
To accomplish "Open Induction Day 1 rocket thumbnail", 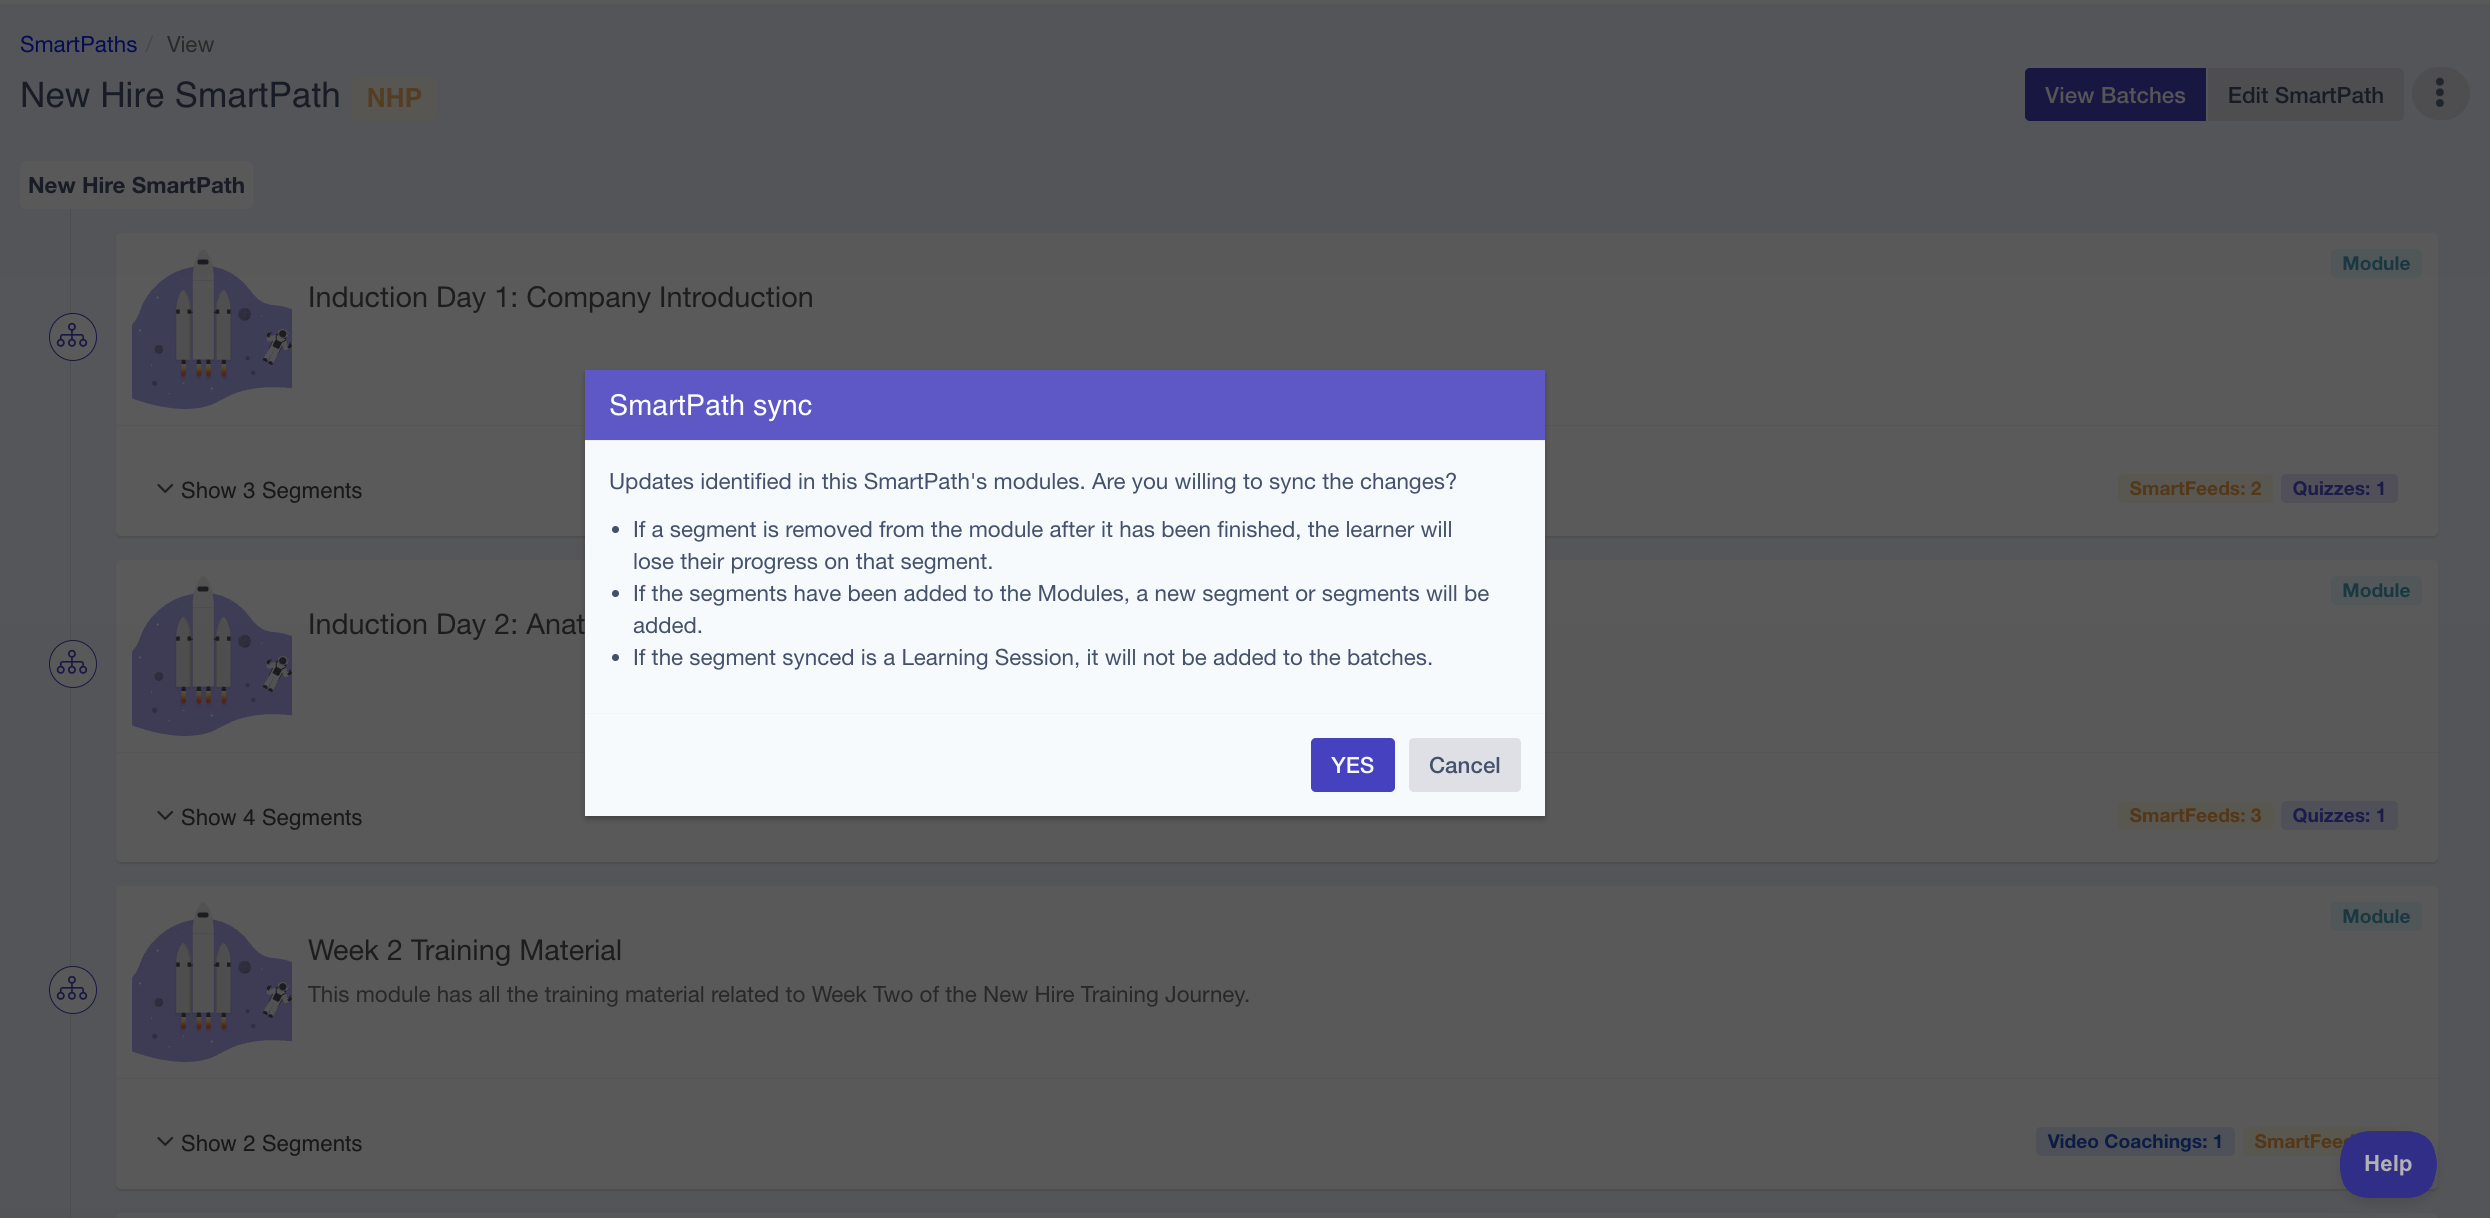I will (x=212, y=330).
